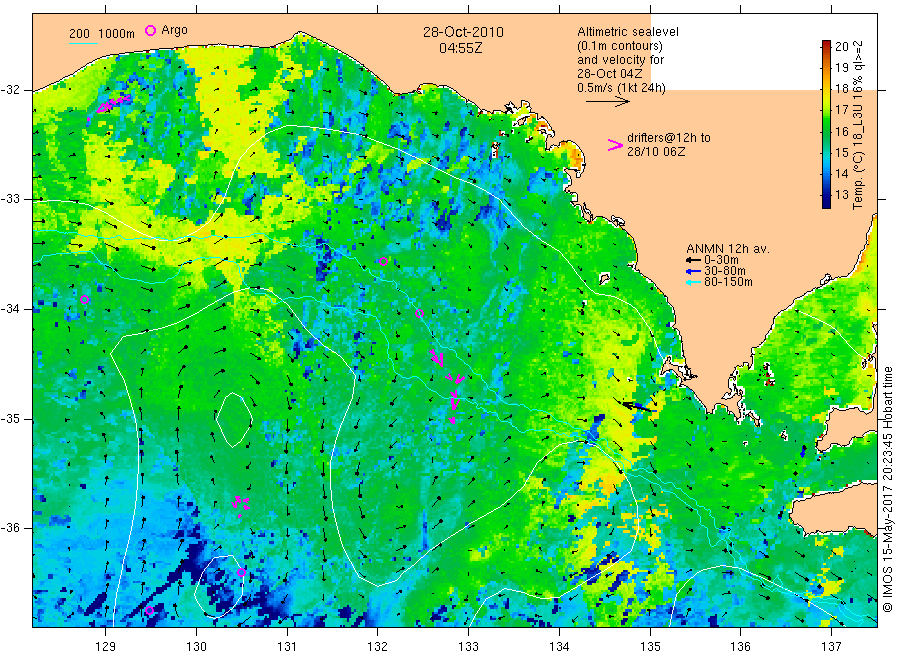Click the 130 longitude axis label
This screenshot has width=900, height=660.
(x=196, y=647)
